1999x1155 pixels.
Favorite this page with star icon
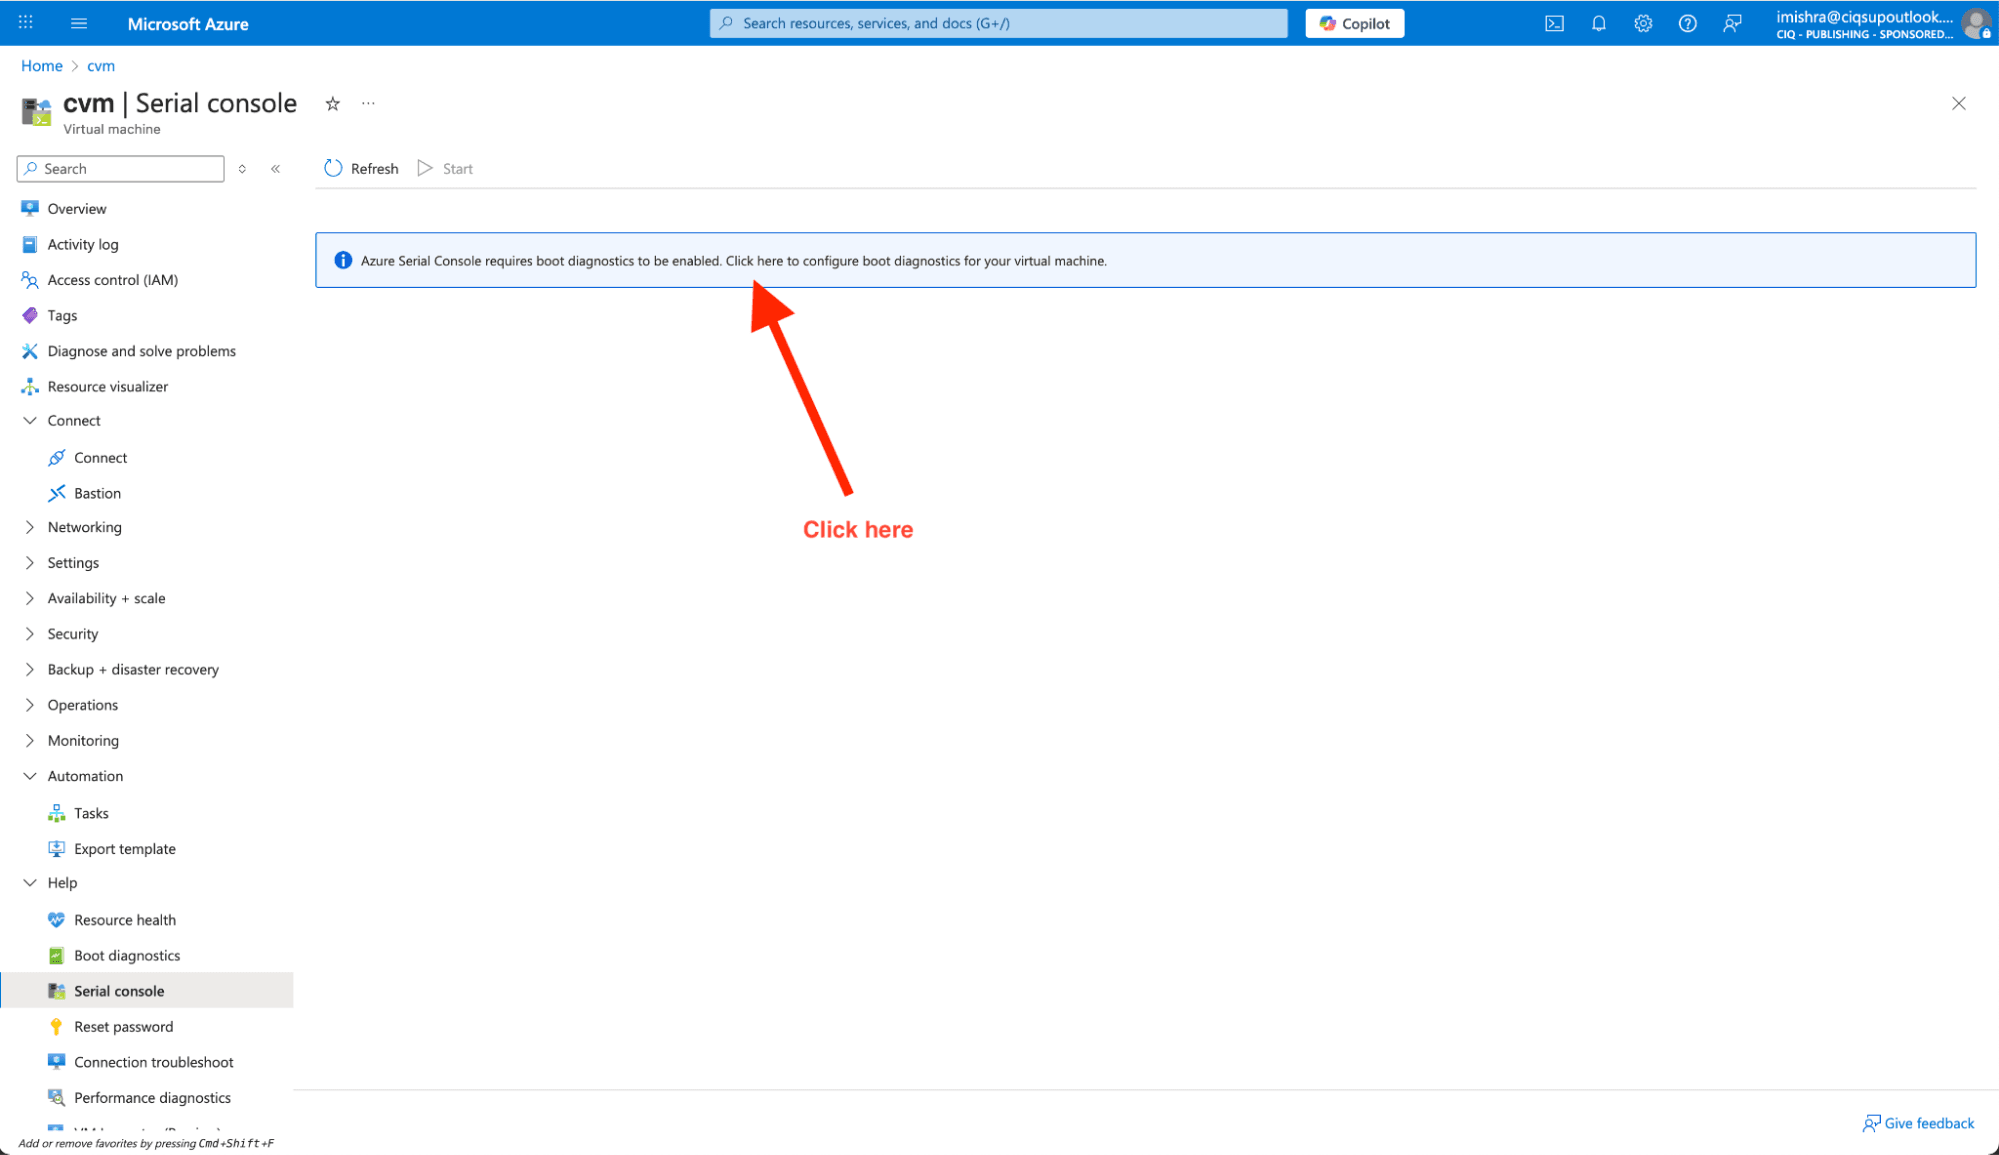coord(333,104)
